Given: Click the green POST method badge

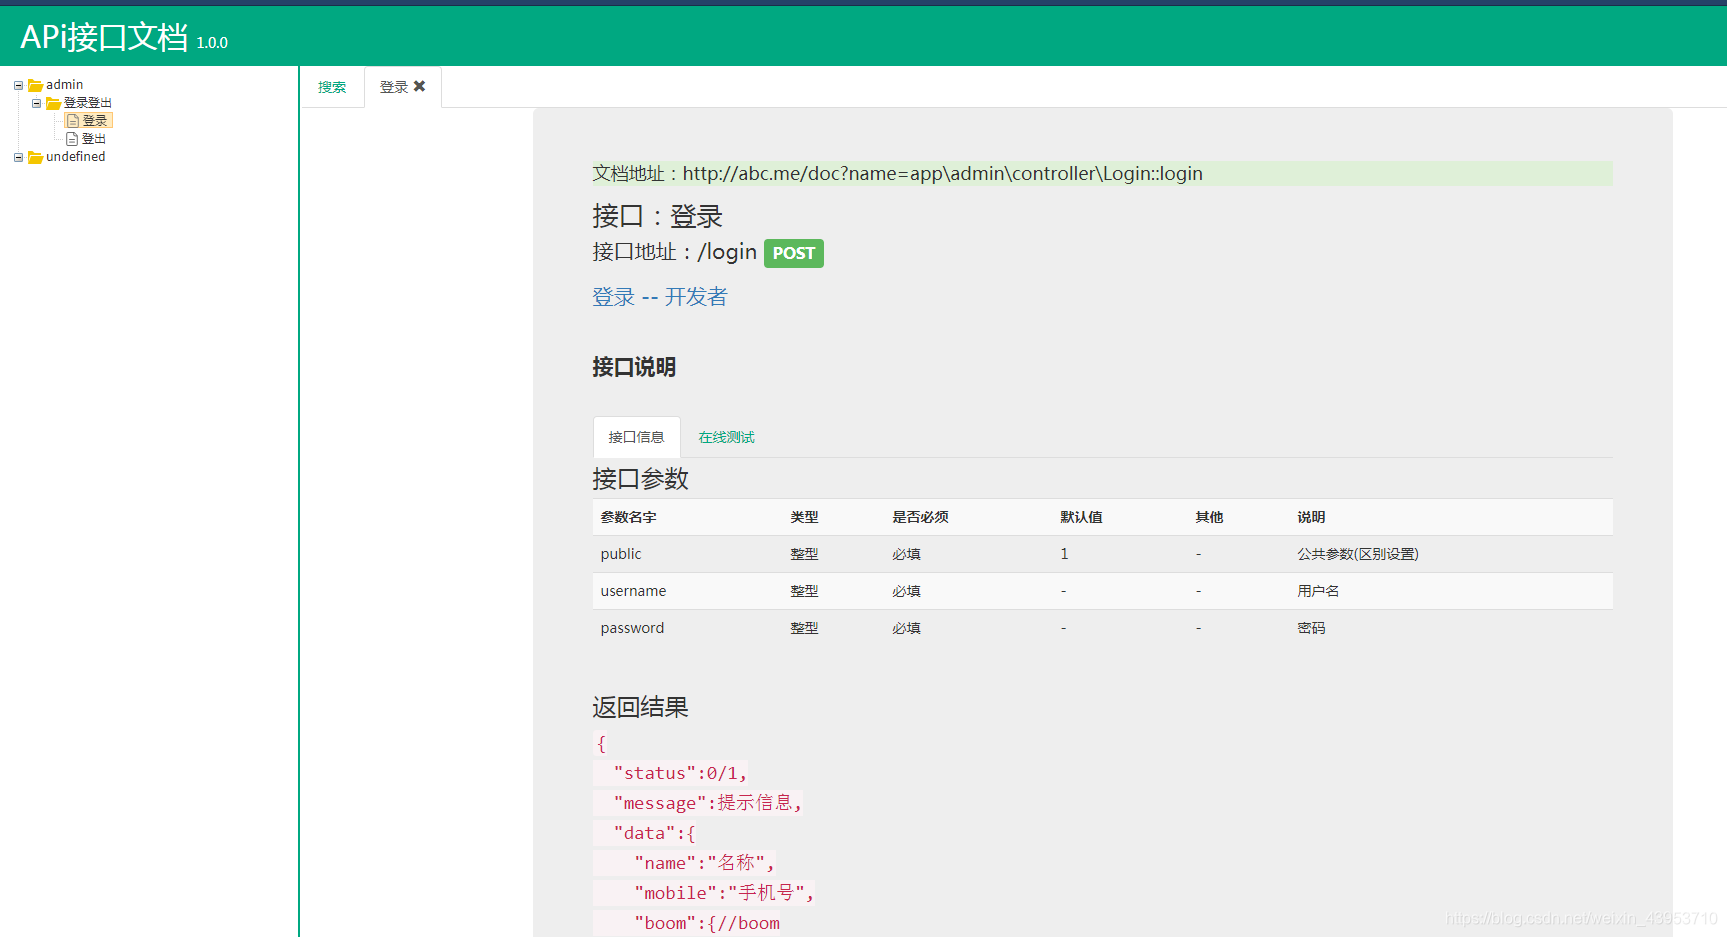Looking at the screenshot, I should [x=794, y=253].
